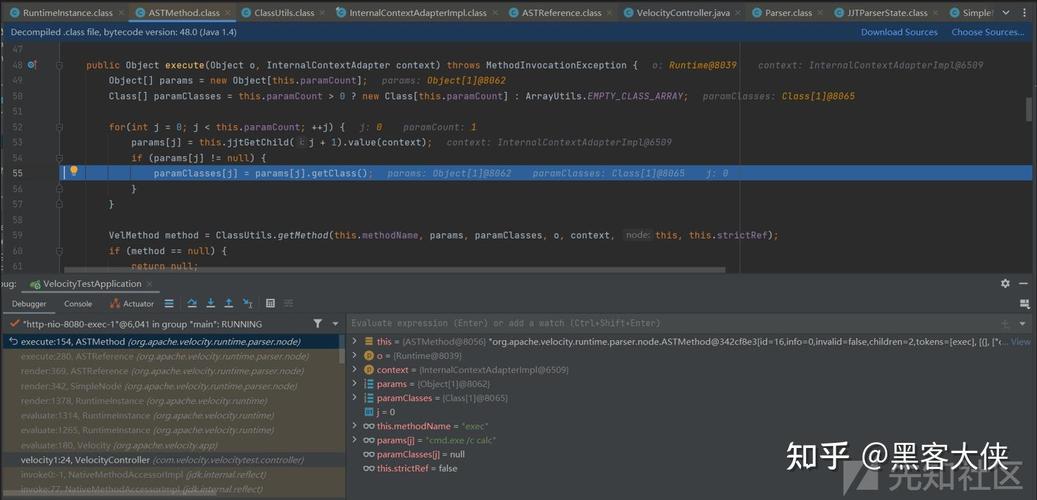
Task: Click the gutter marker icon at line 48
Action: click(x=32, y=65)
